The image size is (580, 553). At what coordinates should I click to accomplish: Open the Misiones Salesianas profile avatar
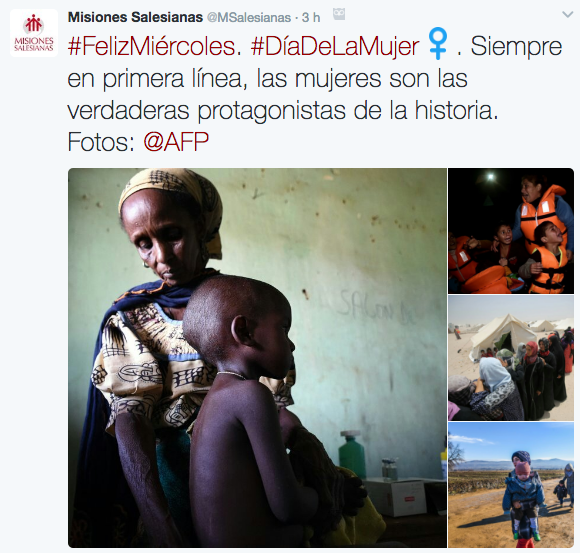pyautogui.click(x=34, y=33)
